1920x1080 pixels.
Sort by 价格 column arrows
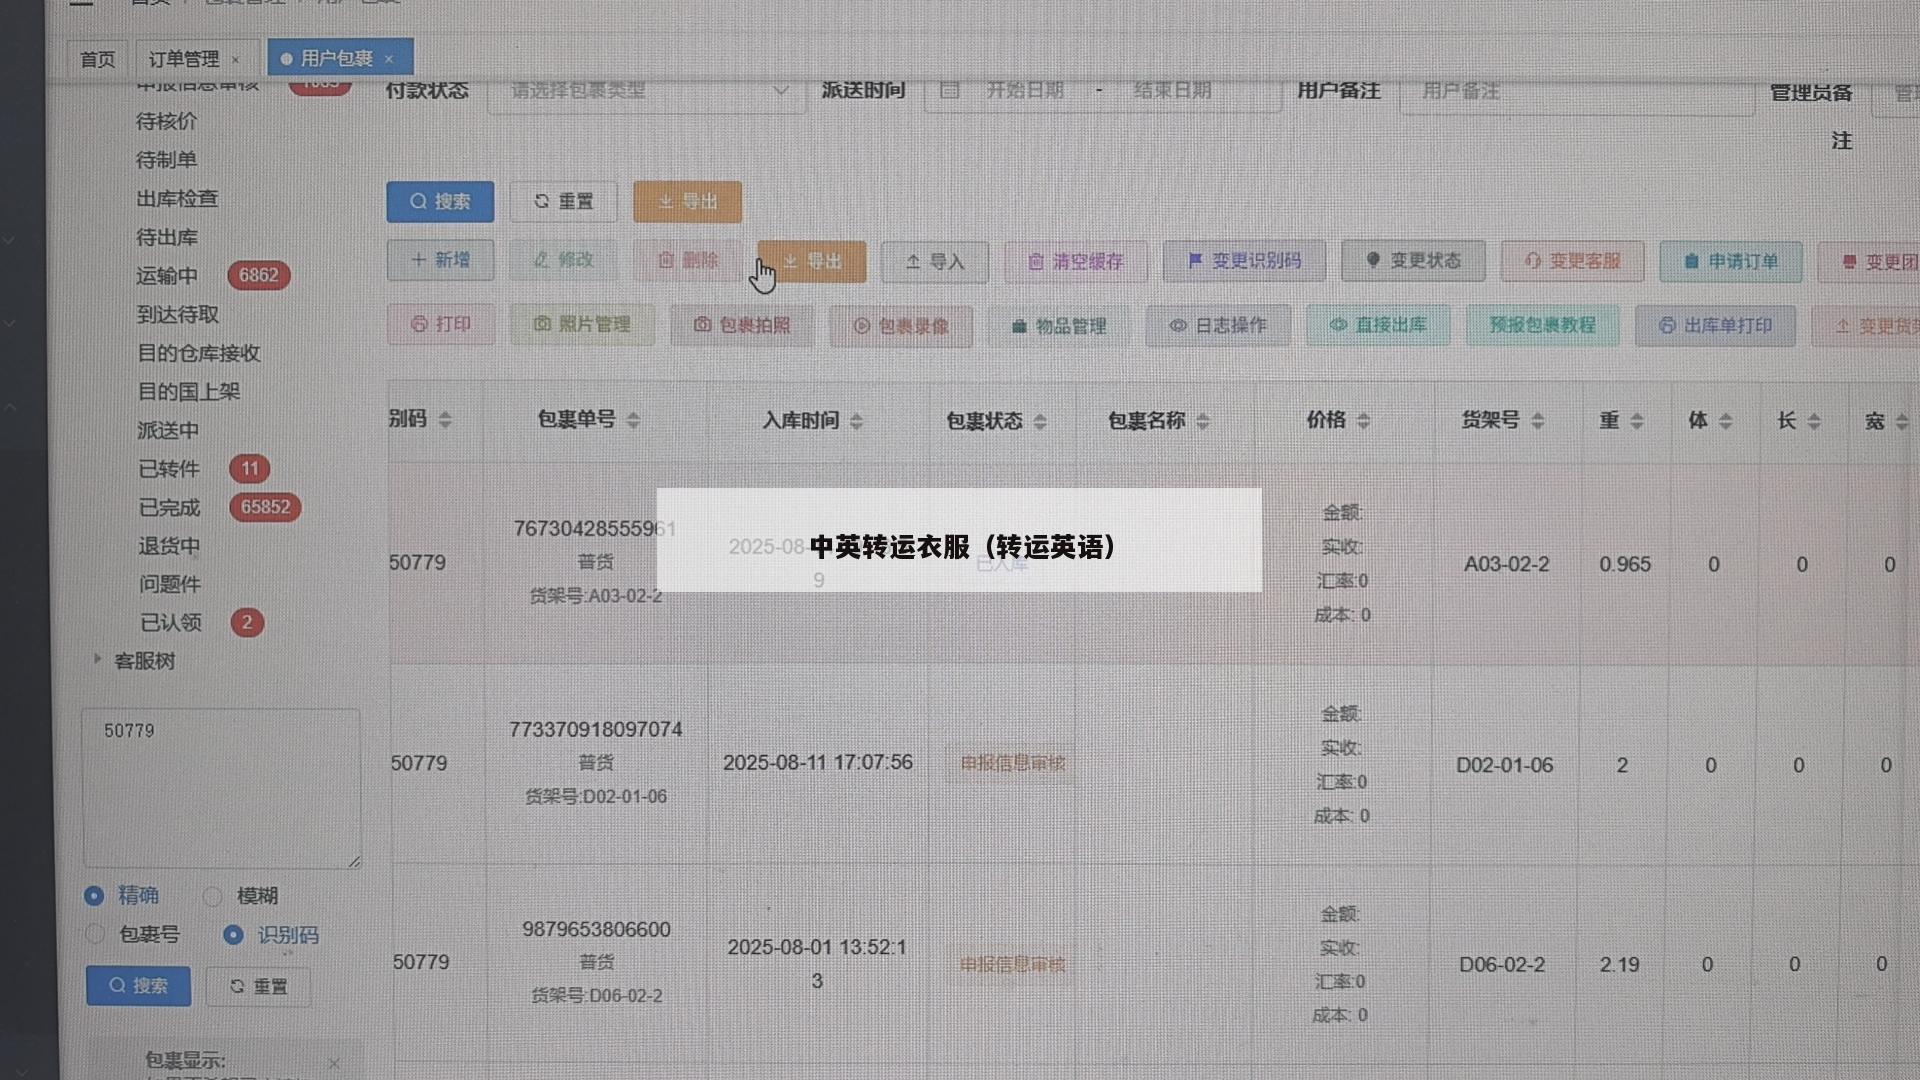1363,420
